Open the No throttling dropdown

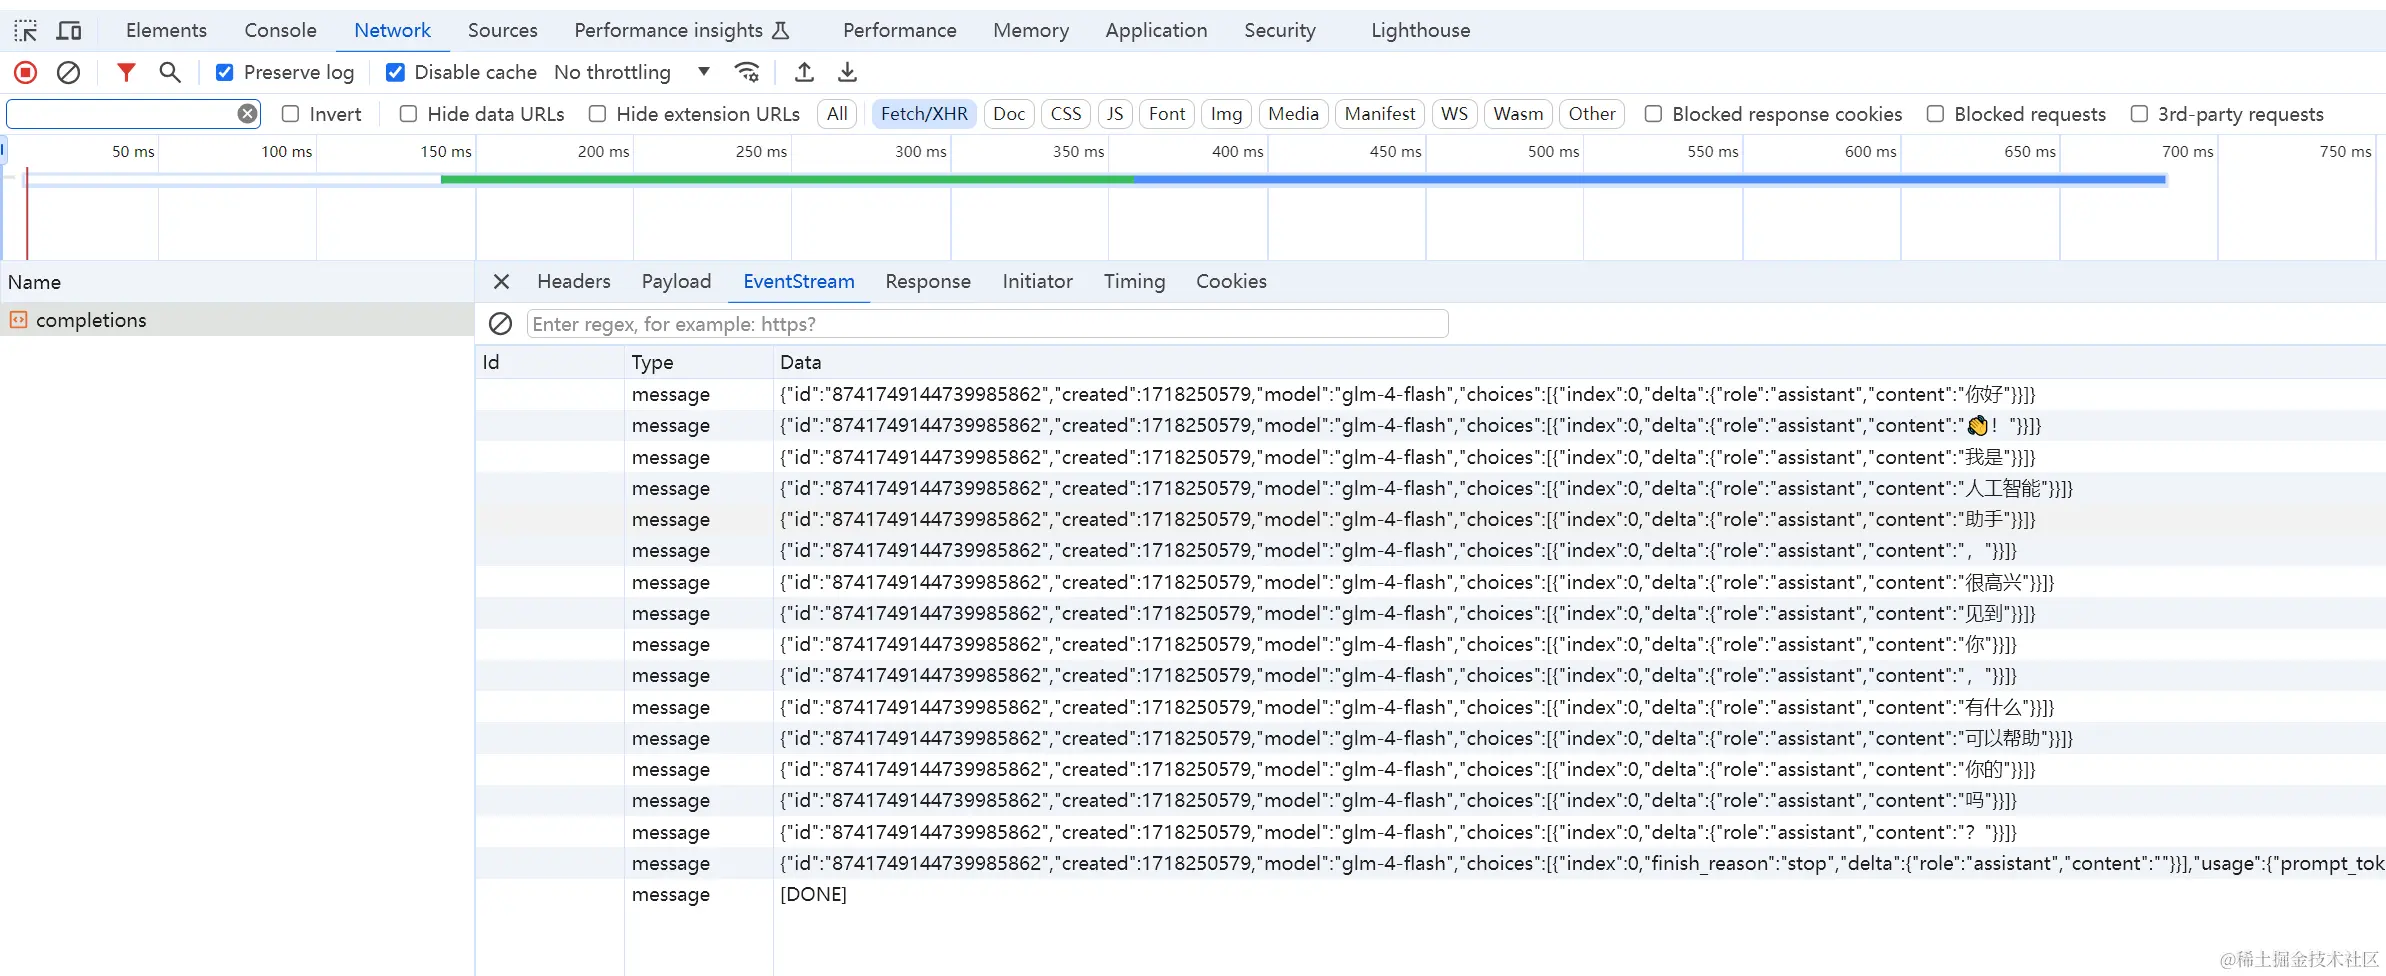632,72
